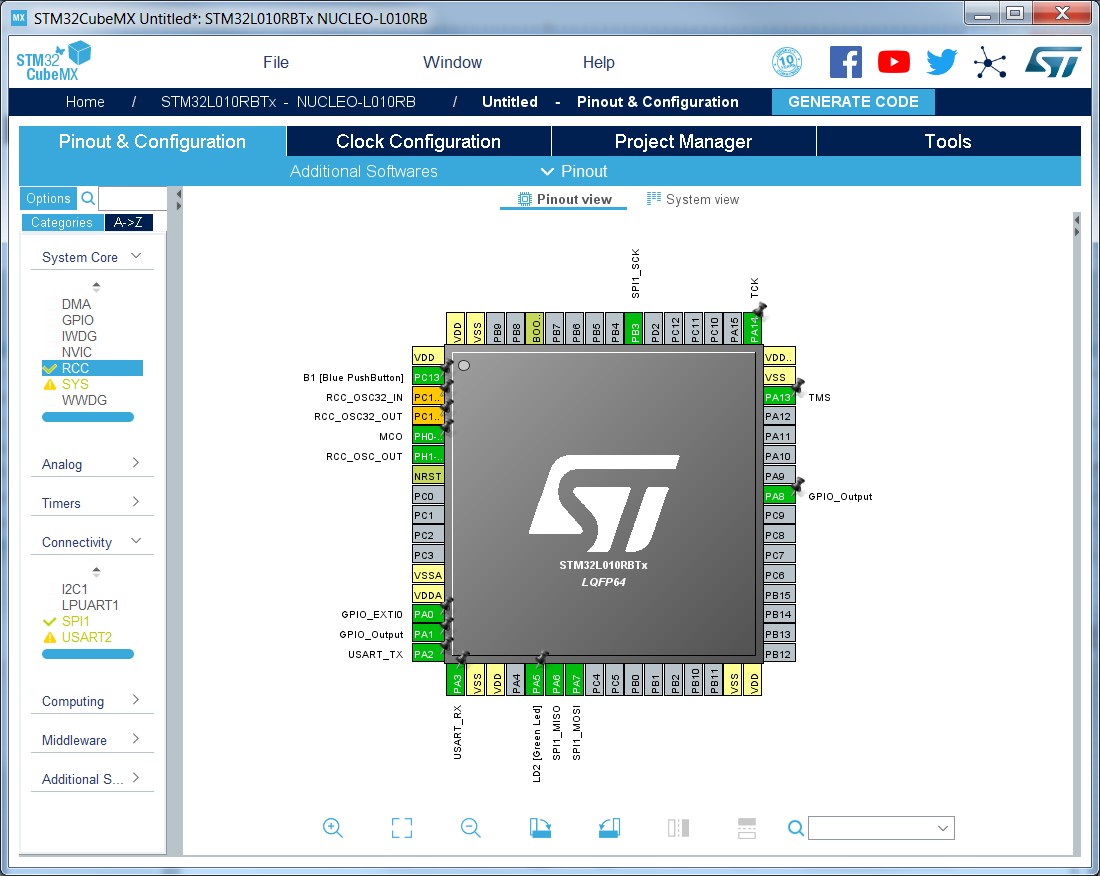This screenshot has height=876, width=1100.
Task: Click the vertical split view icon
Action: point(678,828)
